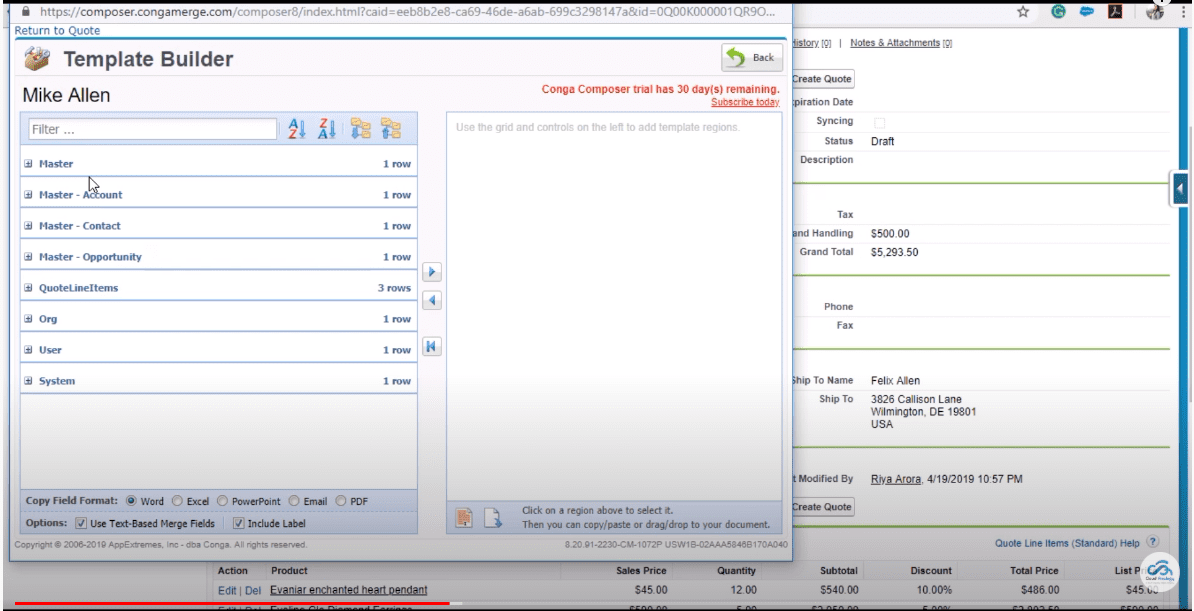The width and height of the screenshot is (1194, 611).
Task: Click the Grand Total value $5,293.50
Action: (x=895, y=252)
